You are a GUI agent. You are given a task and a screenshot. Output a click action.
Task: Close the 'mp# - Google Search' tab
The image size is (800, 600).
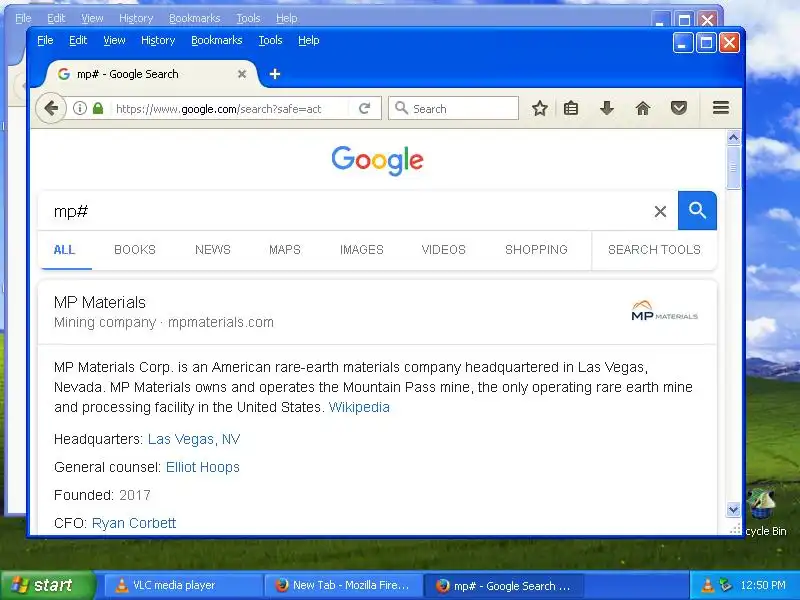point(242,74)
